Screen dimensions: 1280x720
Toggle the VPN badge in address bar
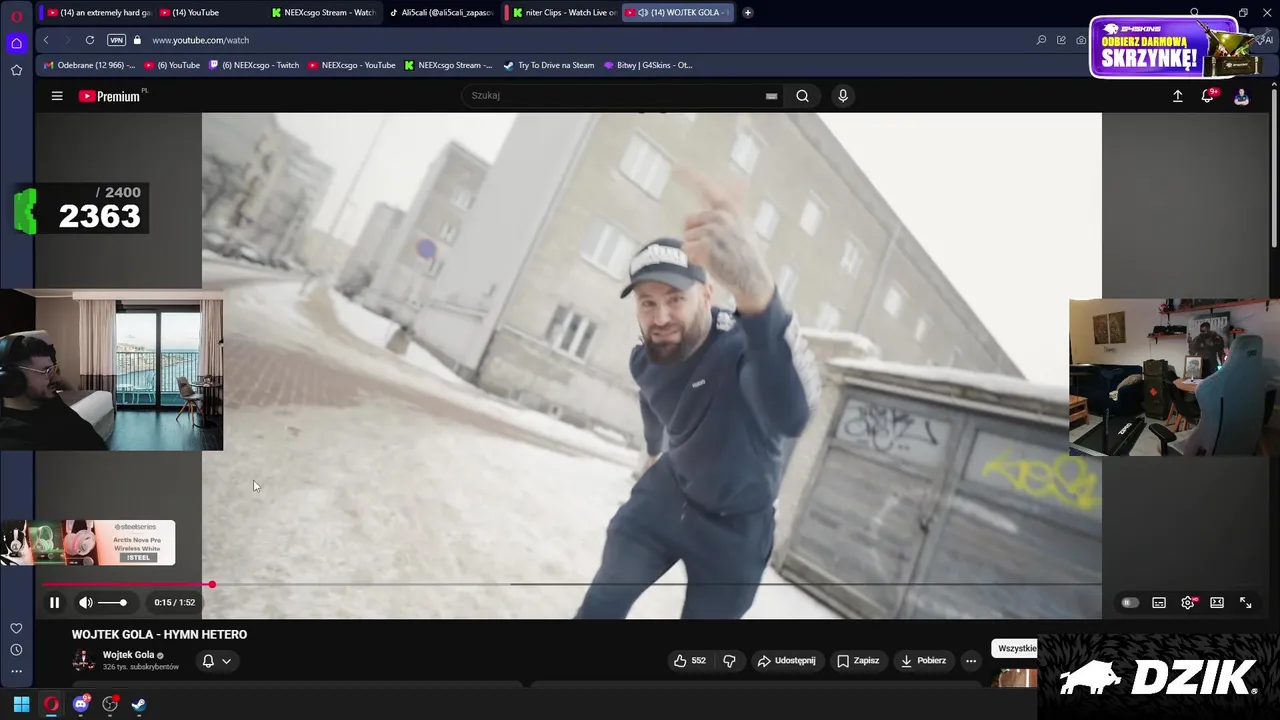(116, 40)
